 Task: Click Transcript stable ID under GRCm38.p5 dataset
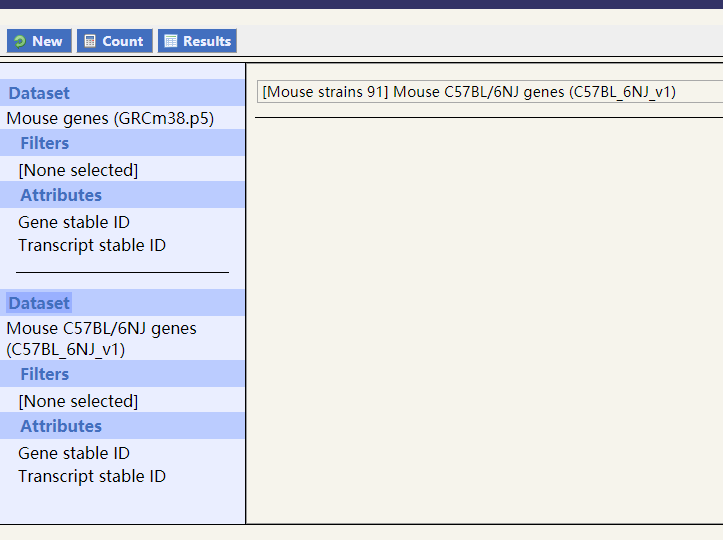(92, 245)
